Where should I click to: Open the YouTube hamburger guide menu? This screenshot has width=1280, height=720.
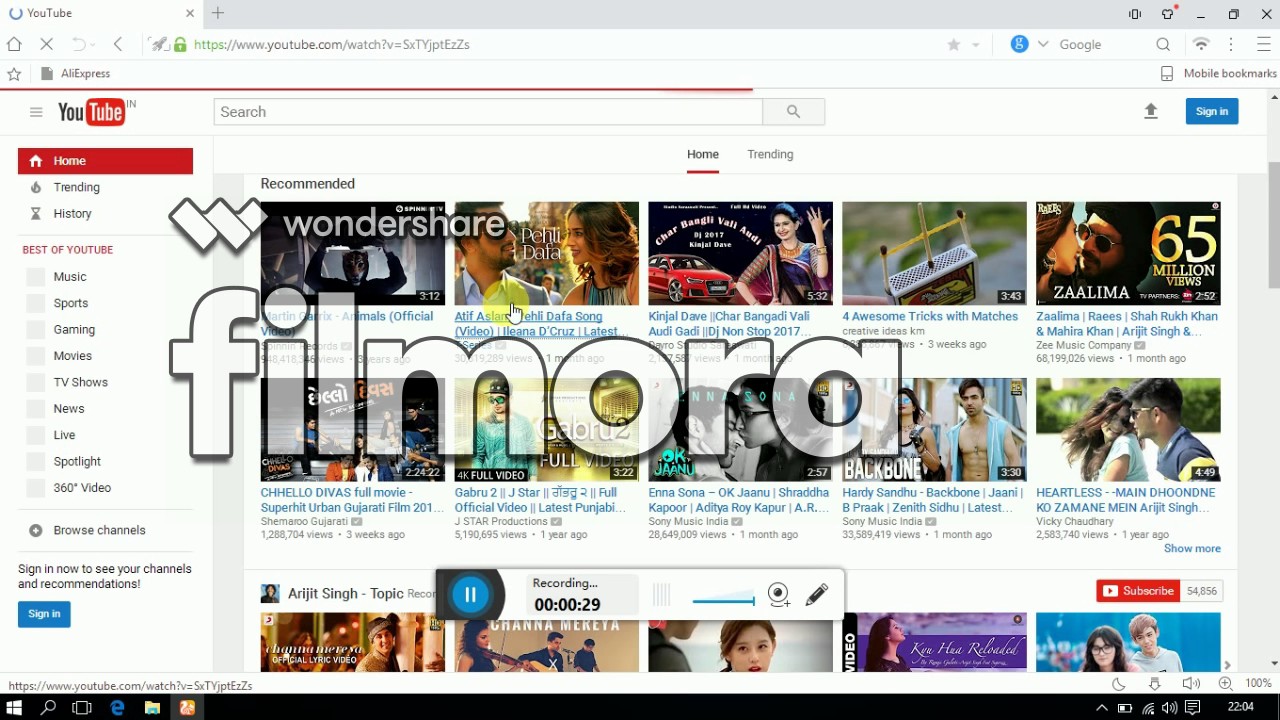click(x=36, y=112)
